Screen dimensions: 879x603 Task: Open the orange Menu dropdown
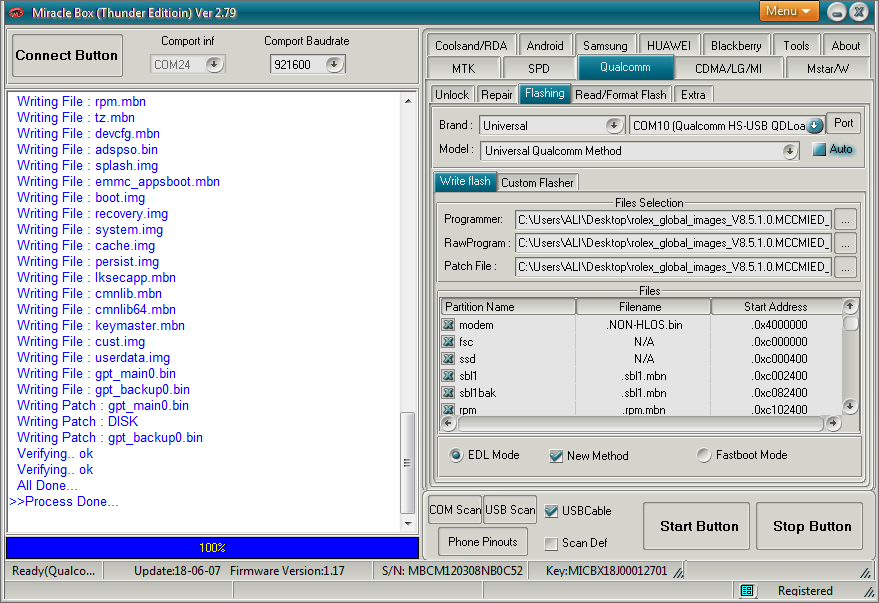(x=789, y=12)
